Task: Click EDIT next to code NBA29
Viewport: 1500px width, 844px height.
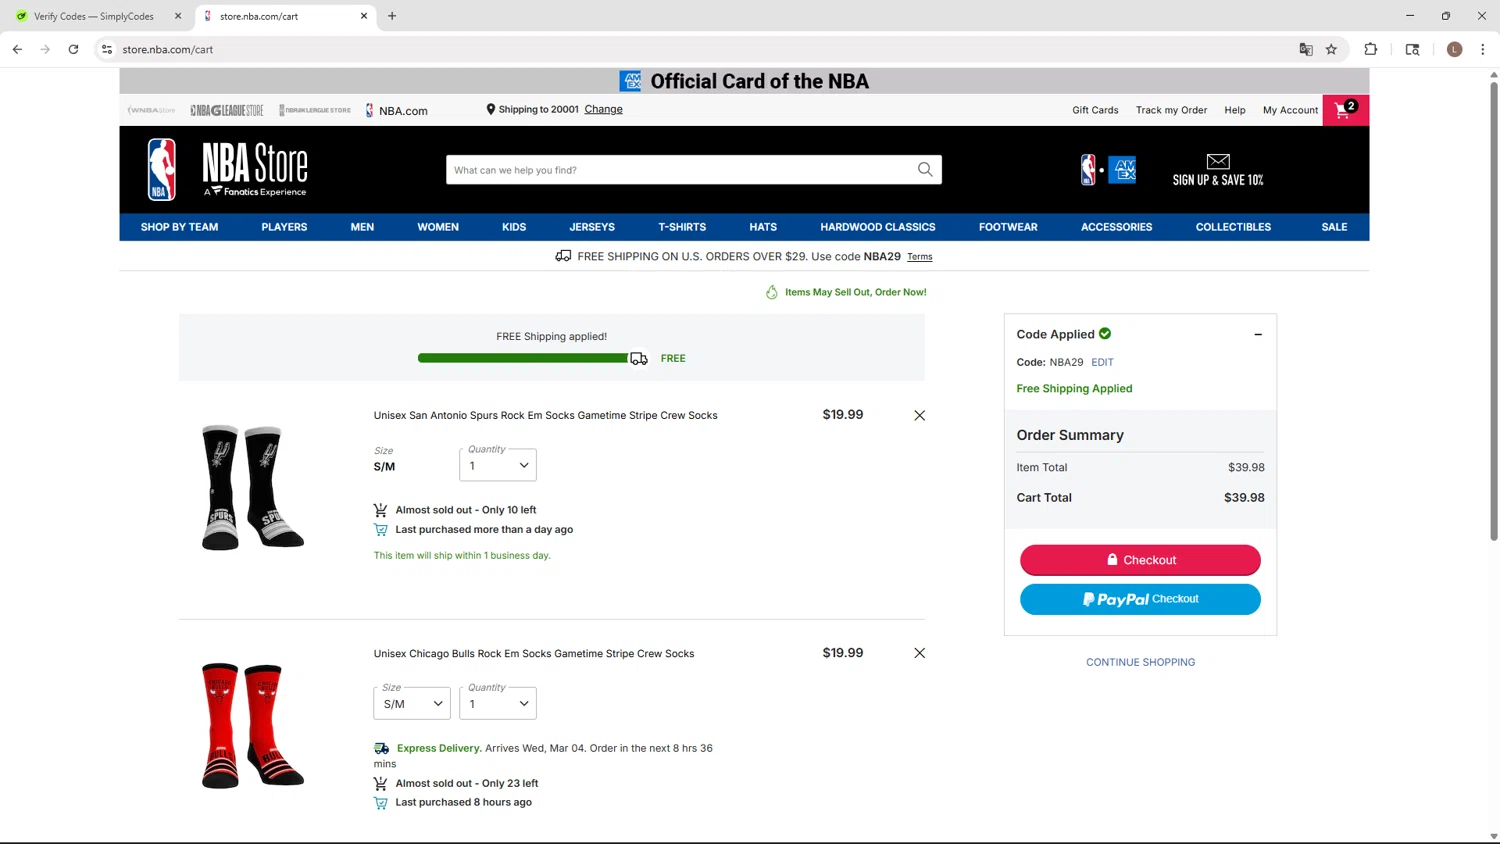Action: [1102, 362]
